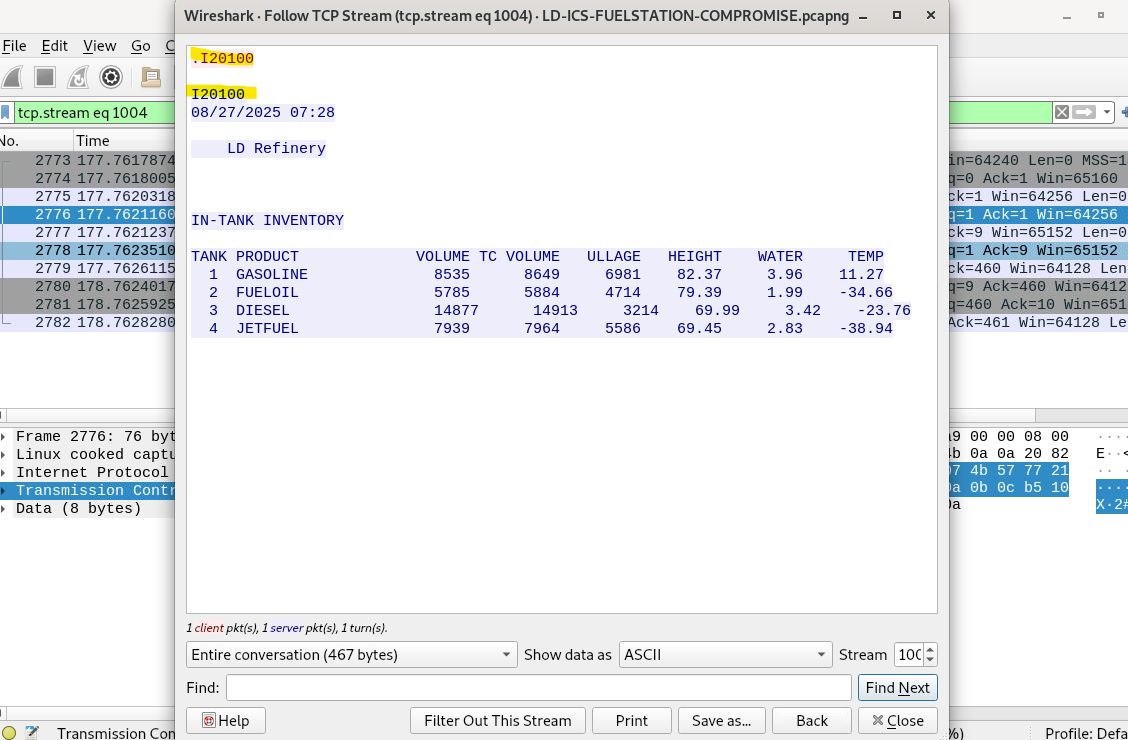Clear the display filter with X icon
Image resolution: width=1128 pixels, height=740 pixels.
pos(1061,112)
